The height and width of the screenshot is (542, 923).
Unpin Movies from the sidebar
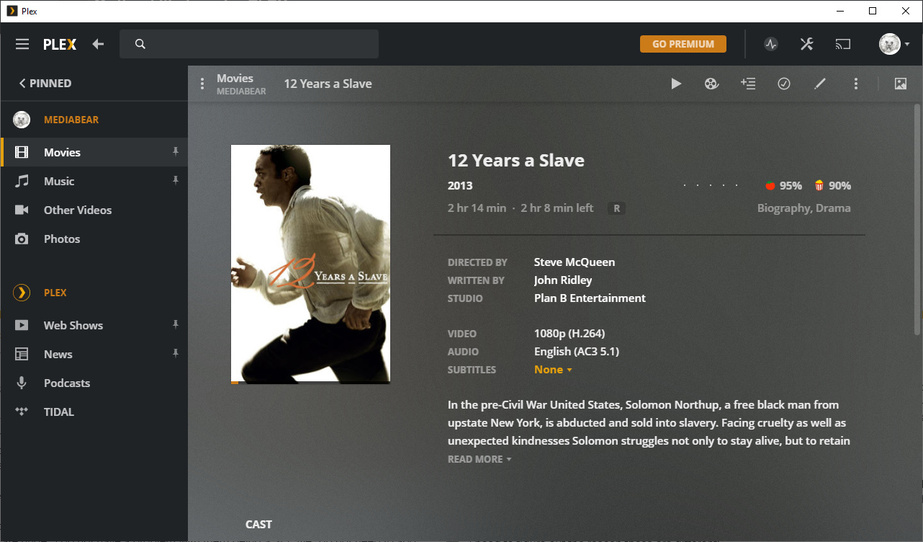[x=175, y=152]
